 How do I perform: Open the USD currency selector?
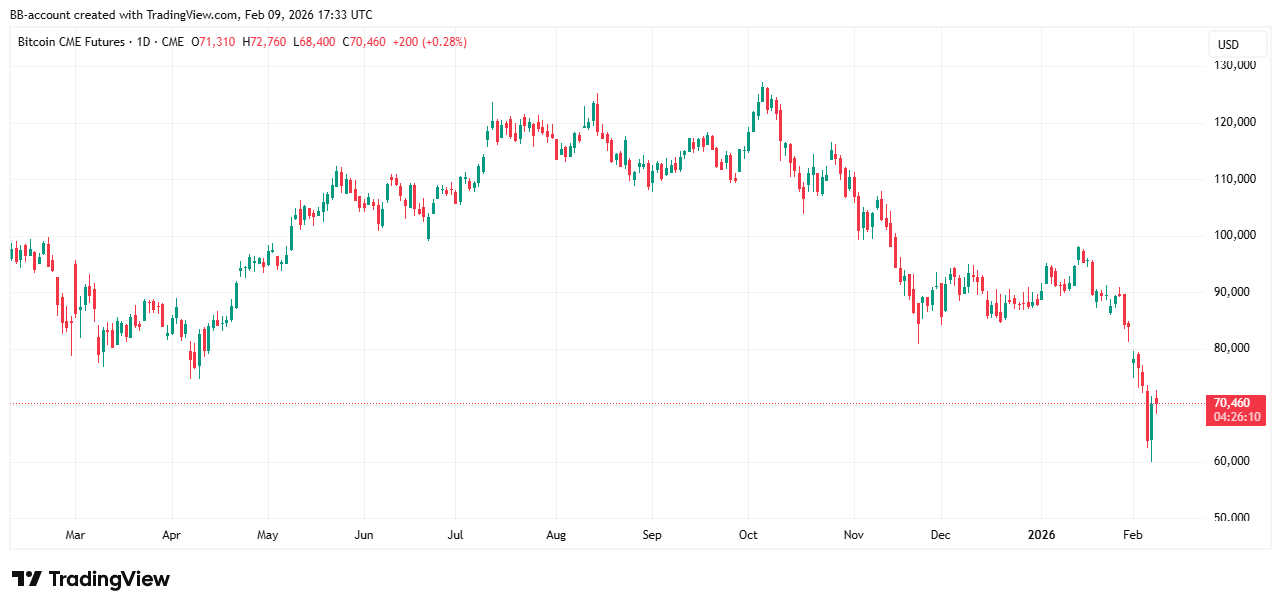click(1227, 44)
